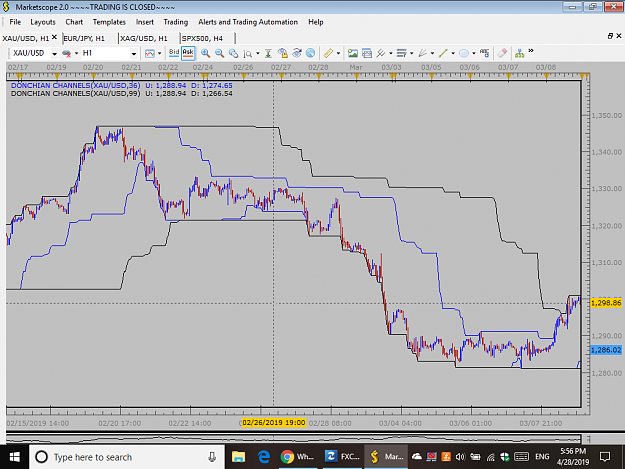Expand ellipse shape dropdown arrow
Viewport: 625px width, 469px height.
pos(474,53)
